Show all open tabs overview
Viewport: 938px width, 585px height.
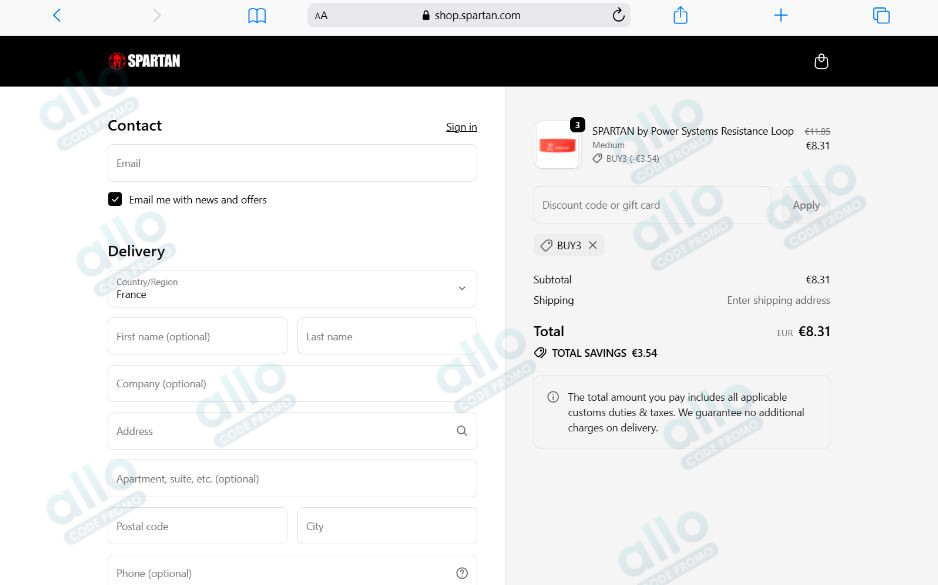point(881,15)
